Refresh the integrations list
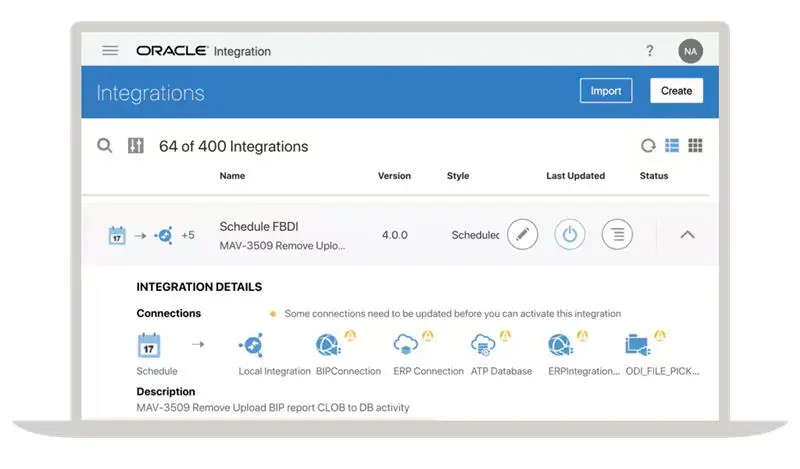800x469 pixels. click(648, 146)
